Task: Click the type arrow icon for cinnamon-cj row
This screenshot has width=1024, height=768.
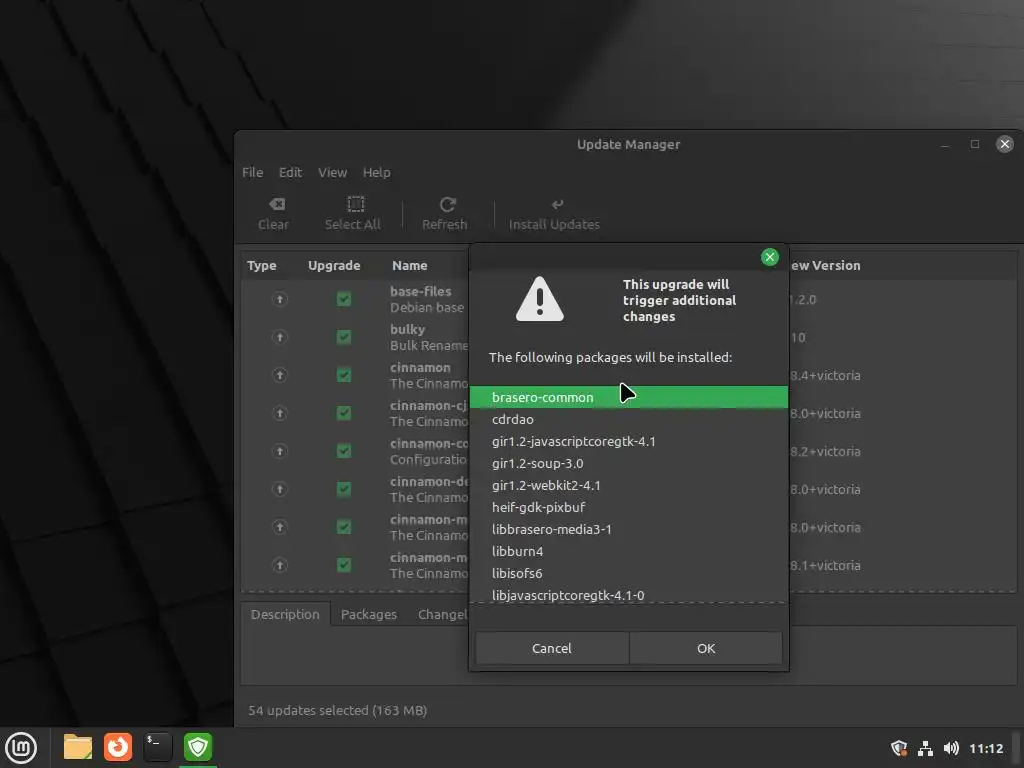Action: coord(280,413)
